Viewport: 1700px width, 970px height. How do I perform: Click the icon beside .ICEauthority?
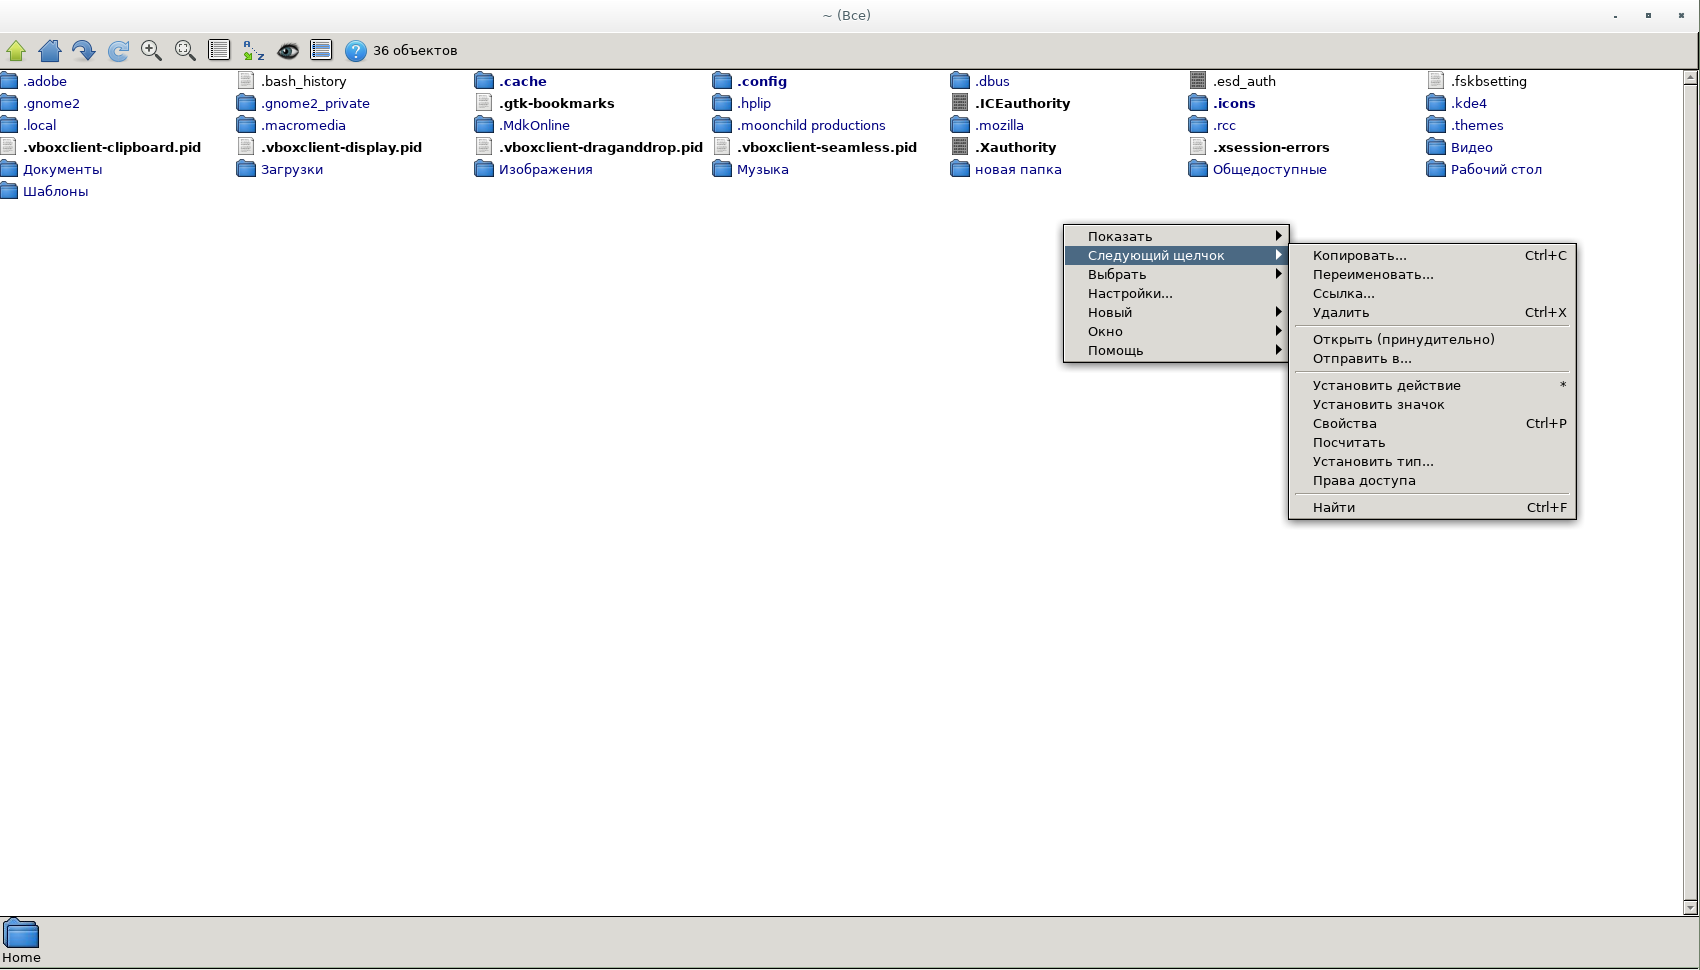coord(960,103)
